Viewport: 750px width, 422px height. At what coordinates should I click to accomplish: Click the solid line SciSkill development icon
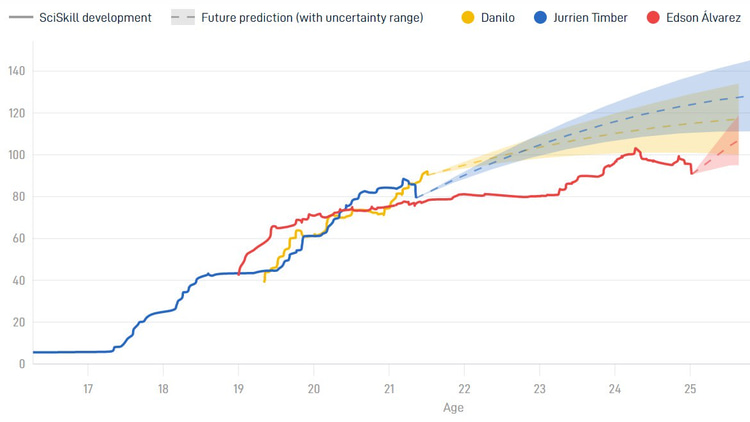[21, 18]
